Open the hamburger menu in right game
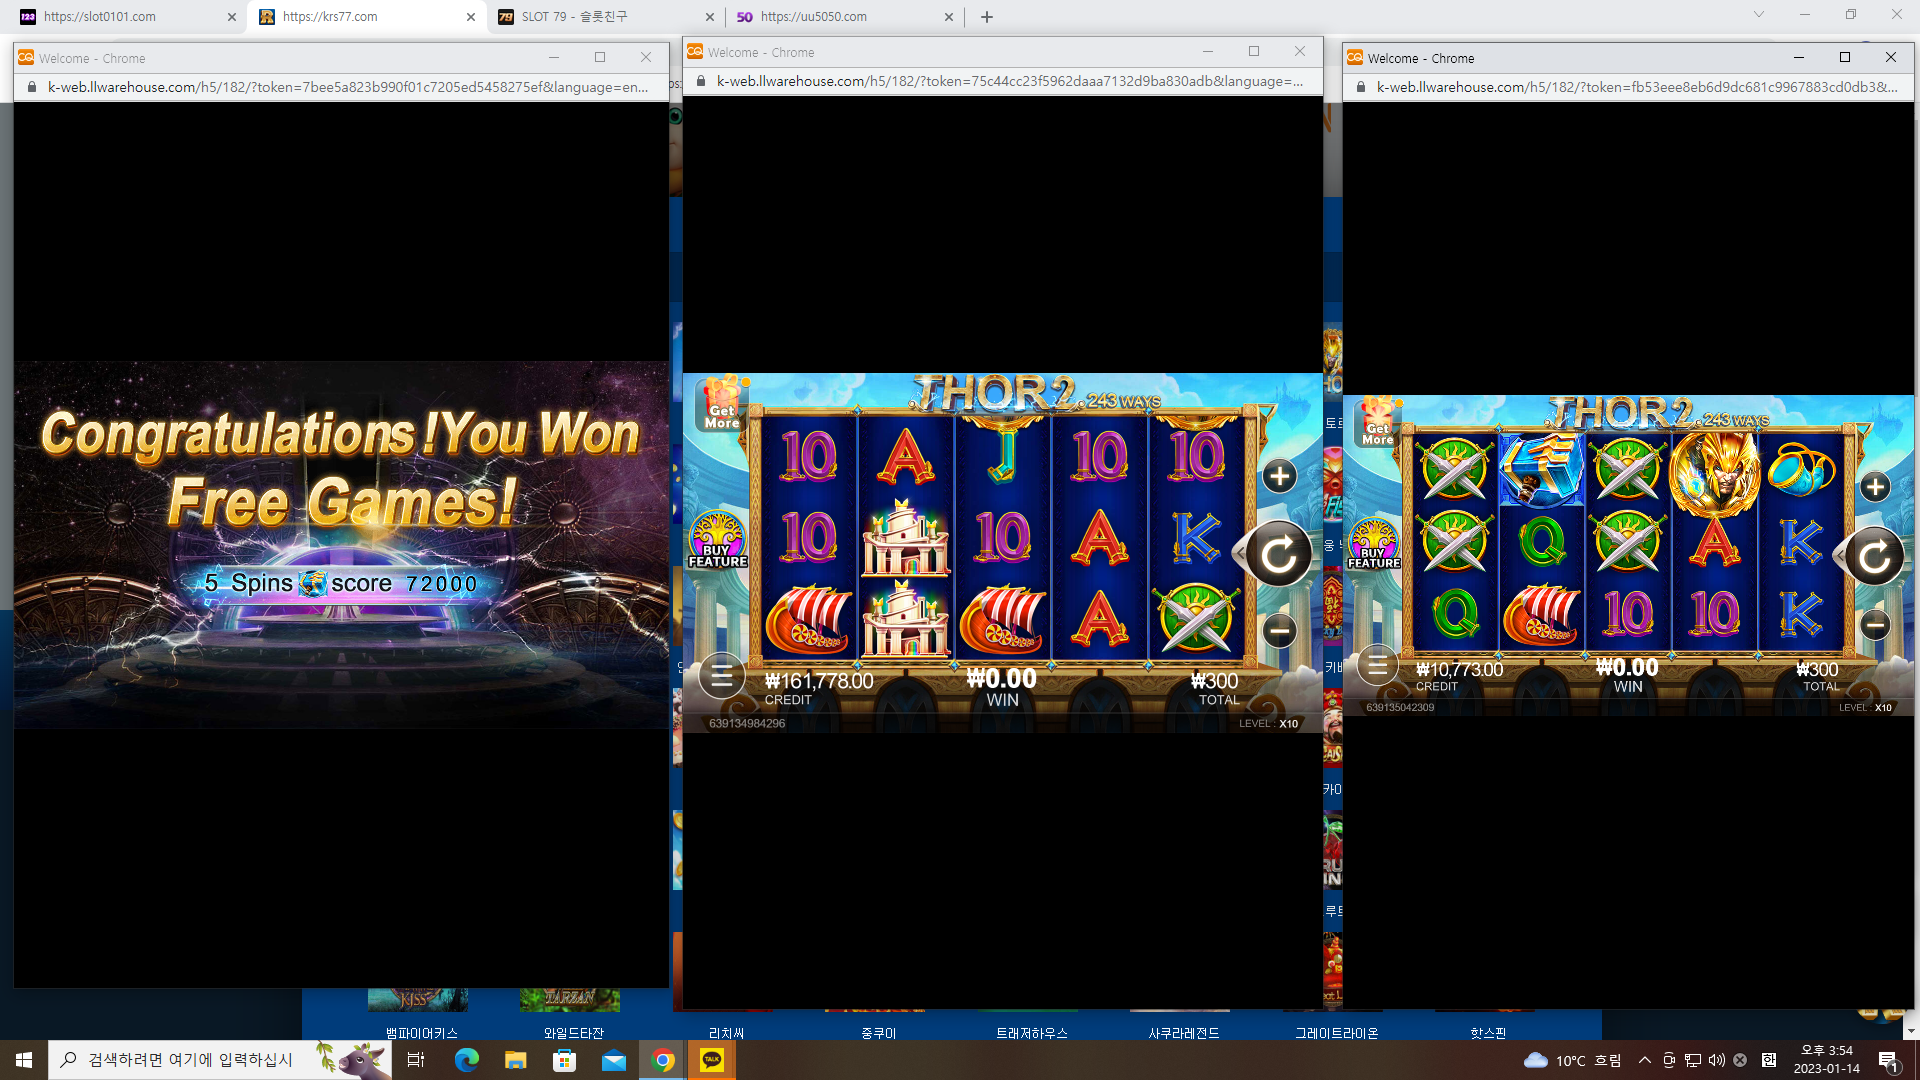This screenshot has height=1080, width=1920. pyautogui.click(x=1377, y=665)
